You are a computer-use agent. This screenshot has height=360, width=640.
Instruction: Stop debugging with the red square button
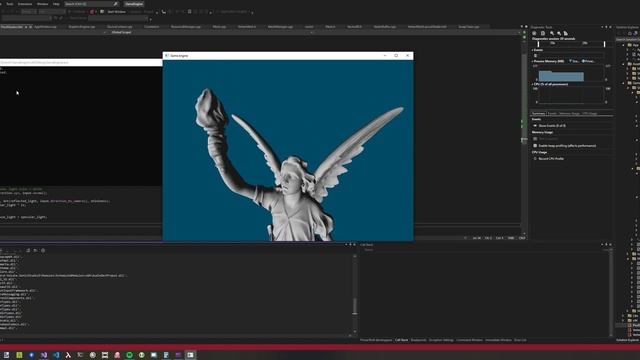(x=92, y=12)
